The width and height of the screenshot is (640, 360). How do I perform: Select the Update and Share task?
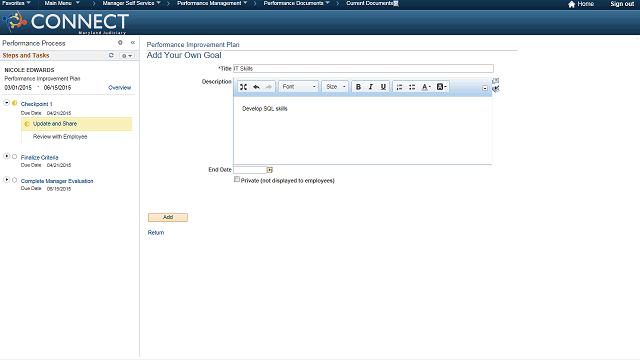coord(76,124)
